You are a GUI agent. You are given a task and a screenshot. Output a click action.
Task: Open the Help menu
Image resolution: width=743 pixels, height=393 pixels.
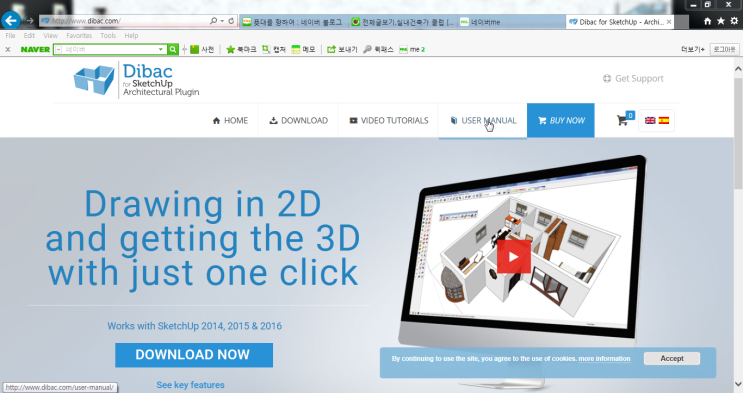pos(131,36)
